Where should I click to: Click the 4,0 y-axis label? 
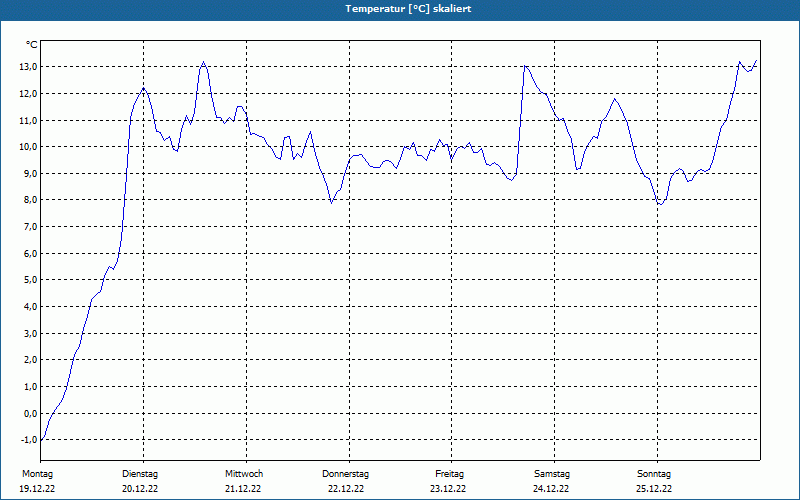(x=30, y=307)
